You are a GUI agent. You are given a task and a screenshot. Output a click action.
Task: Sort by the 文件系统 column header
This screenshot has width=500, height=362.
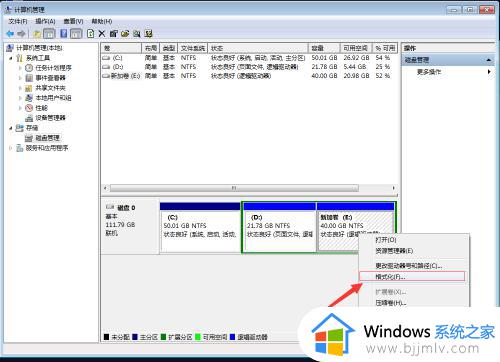(x=193, y=48)
